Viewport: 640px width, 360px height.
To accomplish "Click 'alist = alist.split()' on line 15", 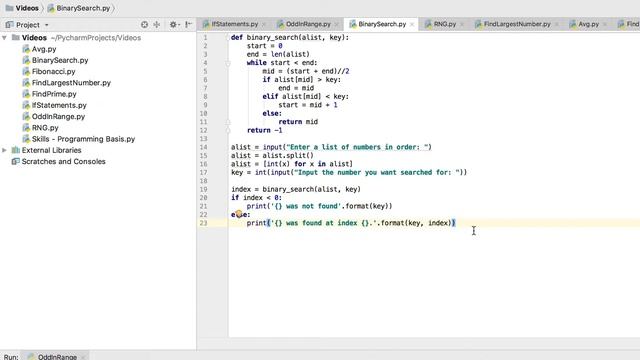I will coord(272,156).
